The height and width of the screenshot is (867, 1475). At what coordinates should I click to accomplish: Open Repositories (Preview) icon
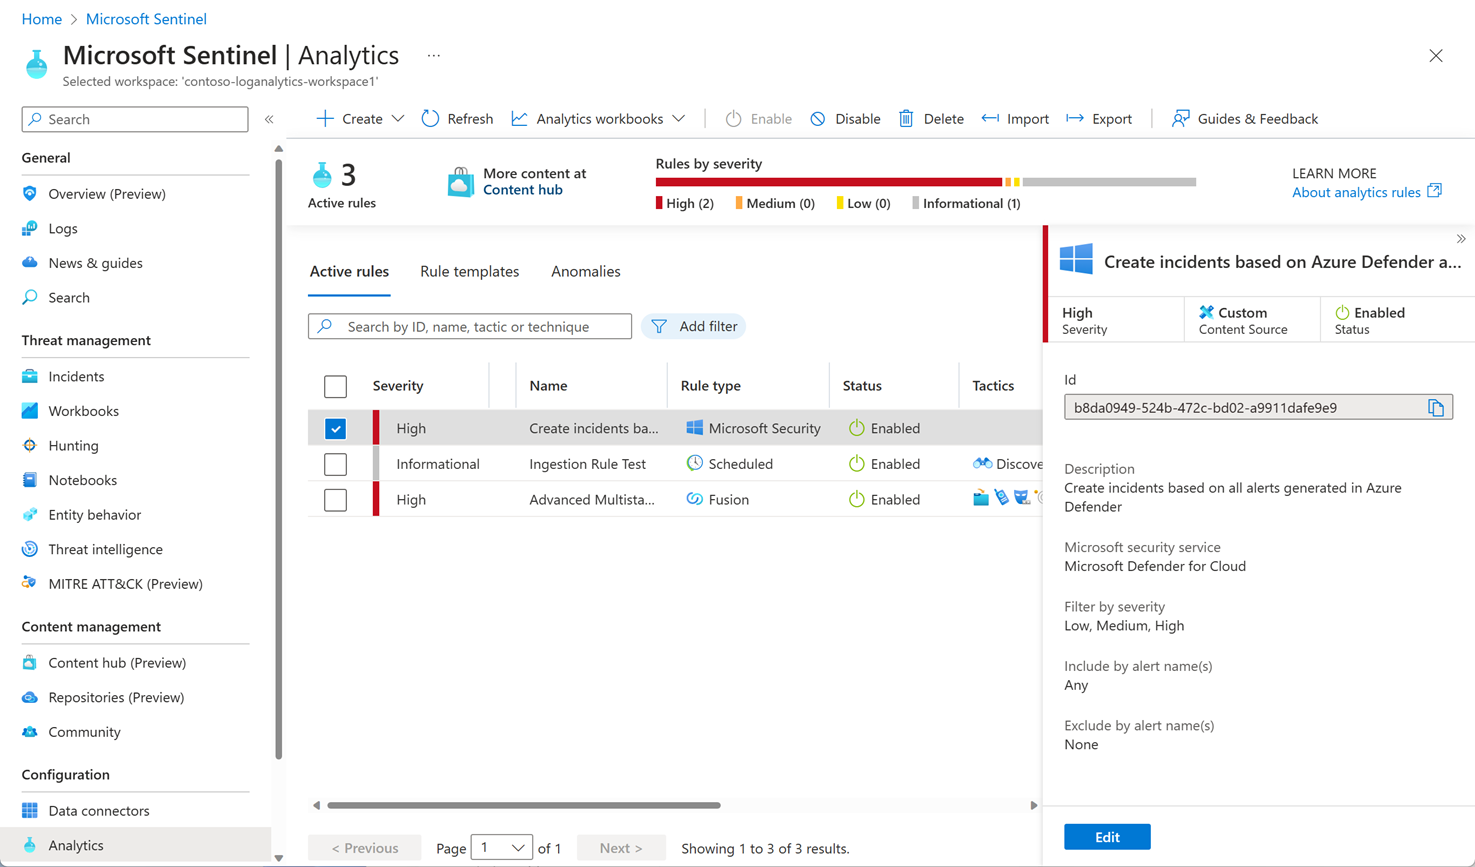[x=30, y=698]
